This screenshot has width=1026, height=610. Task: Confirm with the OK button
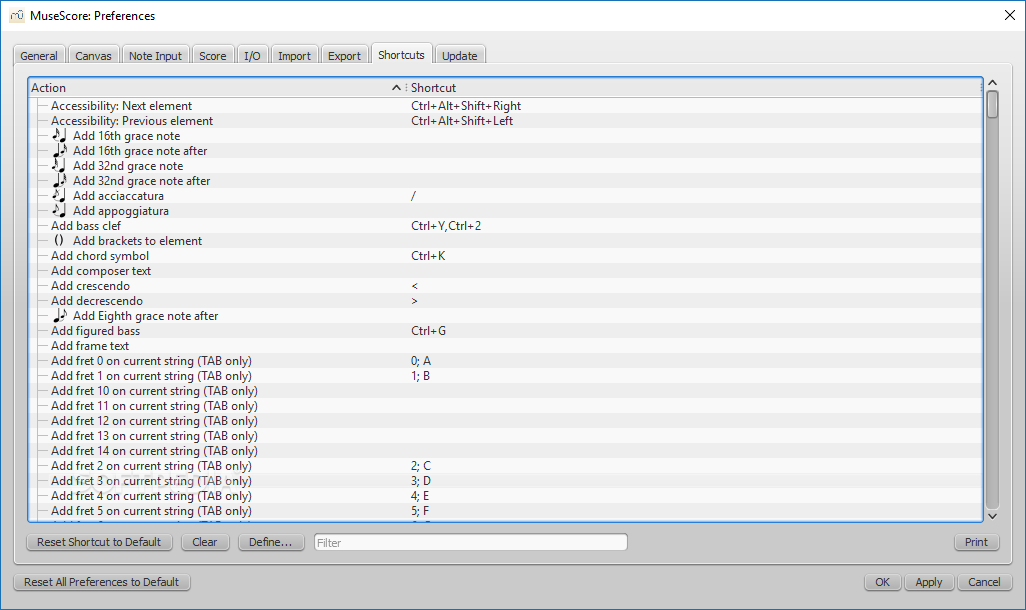tap(882, 582)
